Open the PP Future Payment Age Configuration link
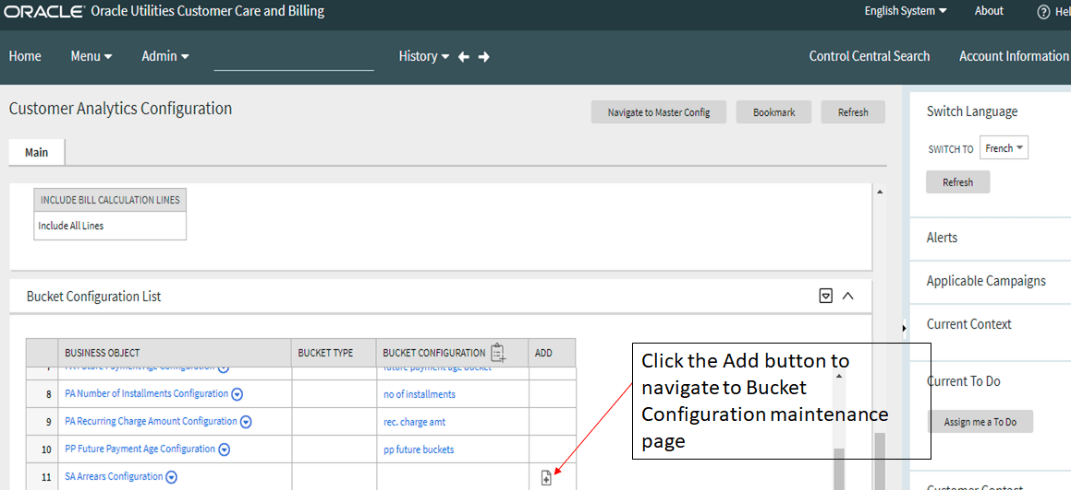Image resolution: width=1071 pixels, height=490 pixels. coord(140,449)
